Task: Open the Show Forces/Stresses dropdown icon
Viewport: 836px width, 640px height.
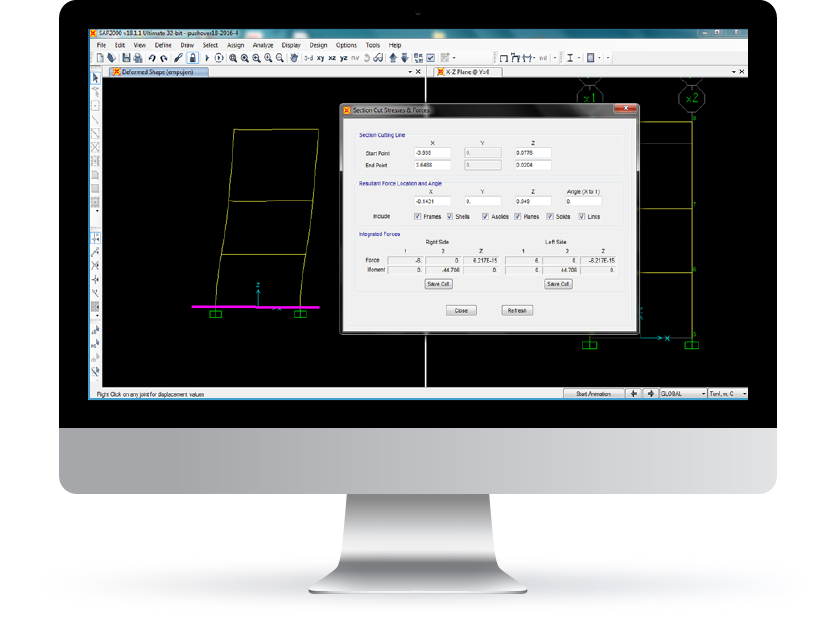Action: pos(528,58)
